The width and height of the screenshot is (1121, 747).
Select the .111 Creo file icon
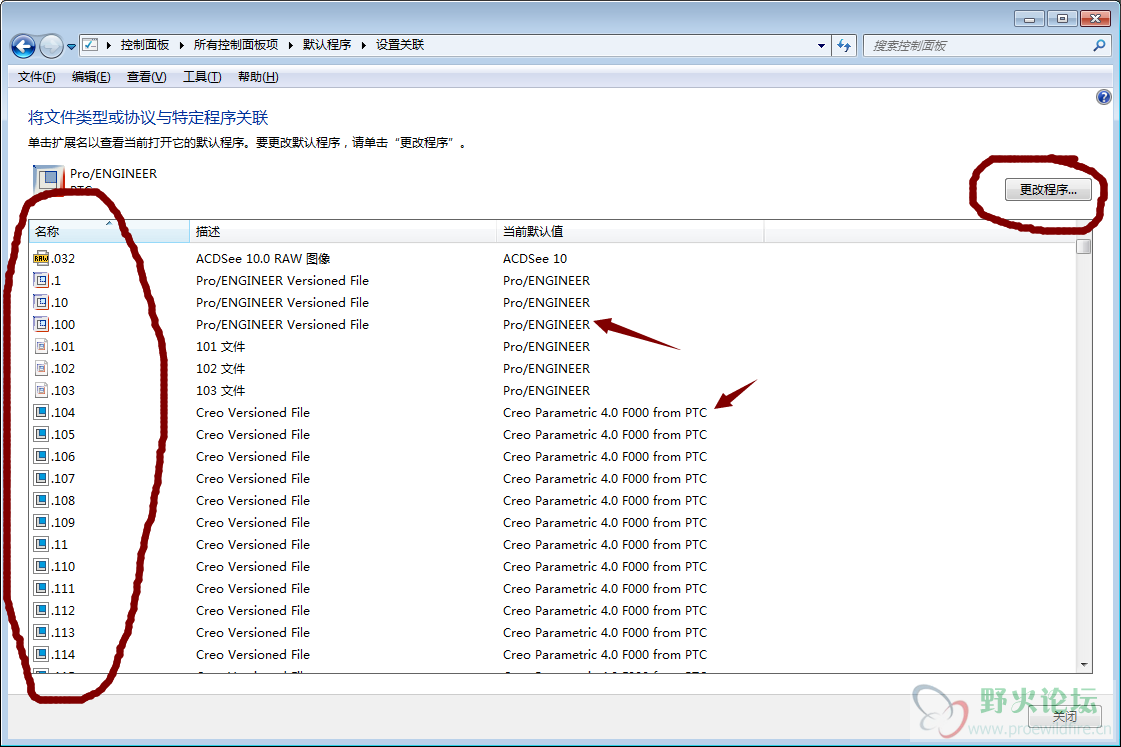point(41,589)
